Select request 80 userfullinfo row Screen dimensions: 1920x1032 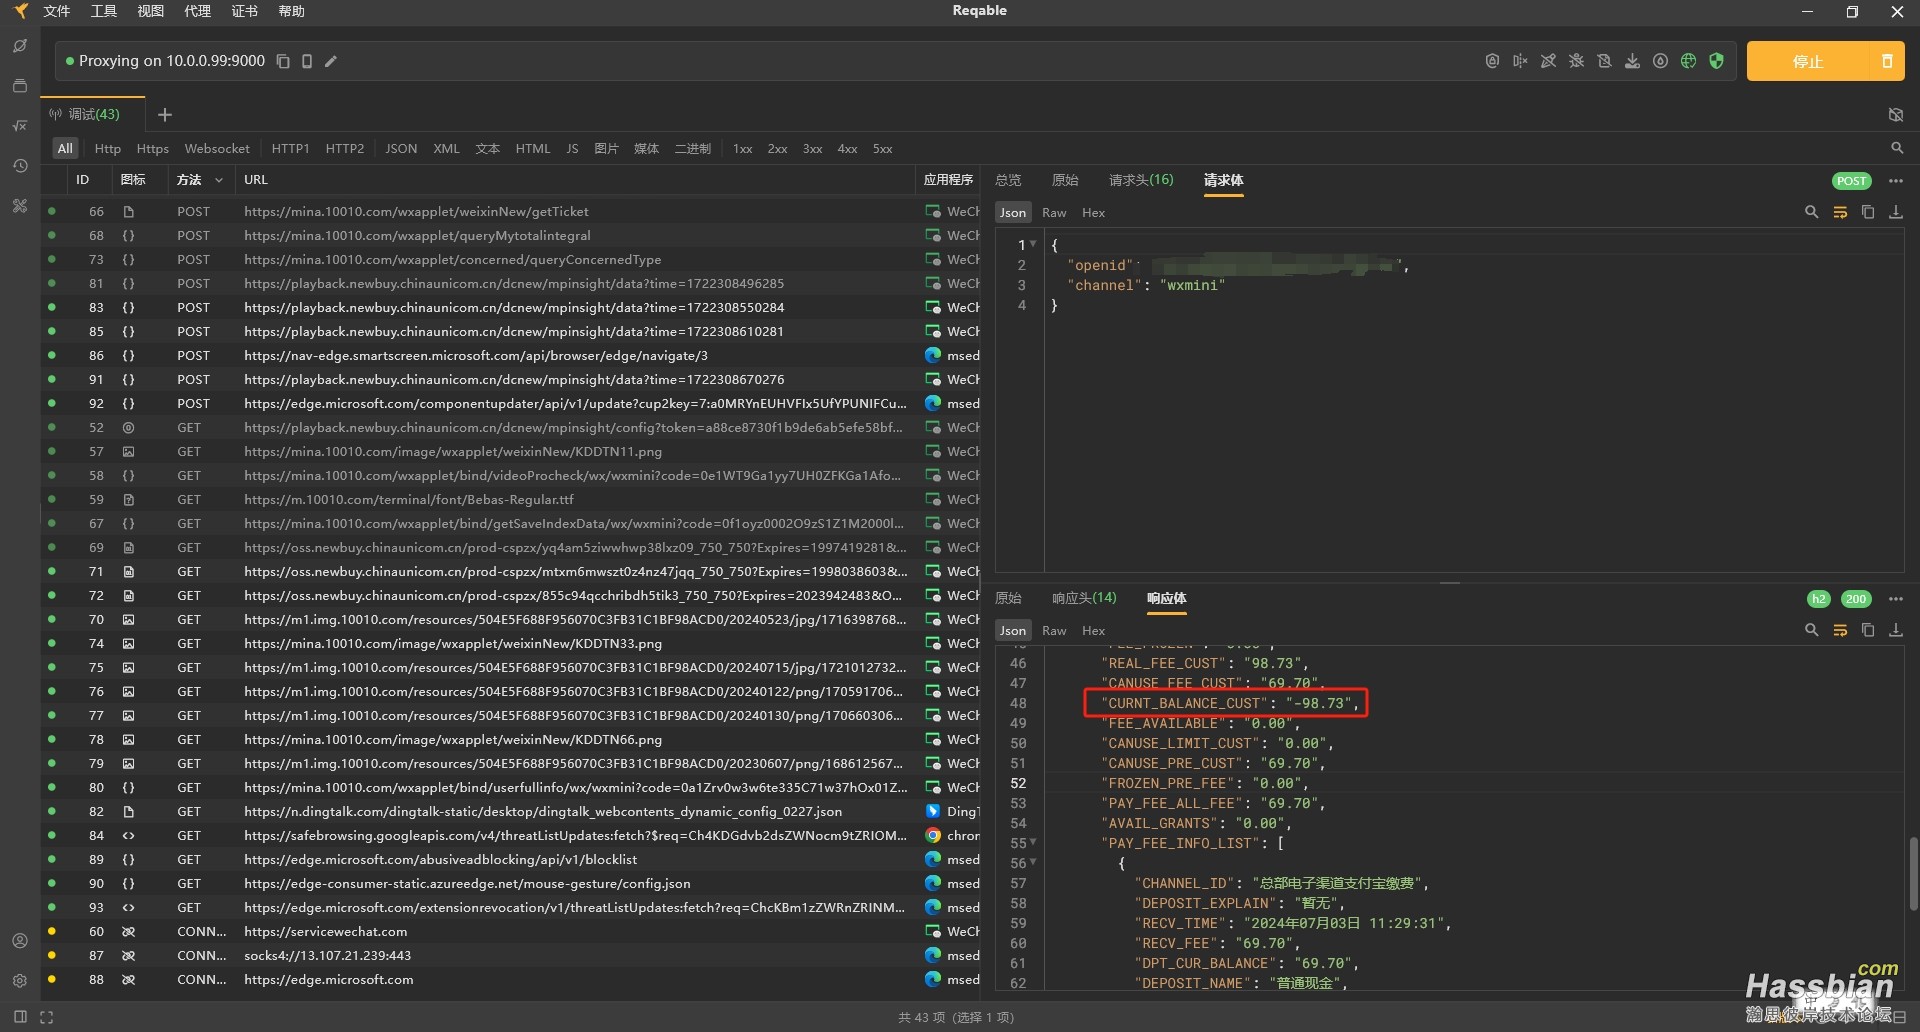(510, 788)
